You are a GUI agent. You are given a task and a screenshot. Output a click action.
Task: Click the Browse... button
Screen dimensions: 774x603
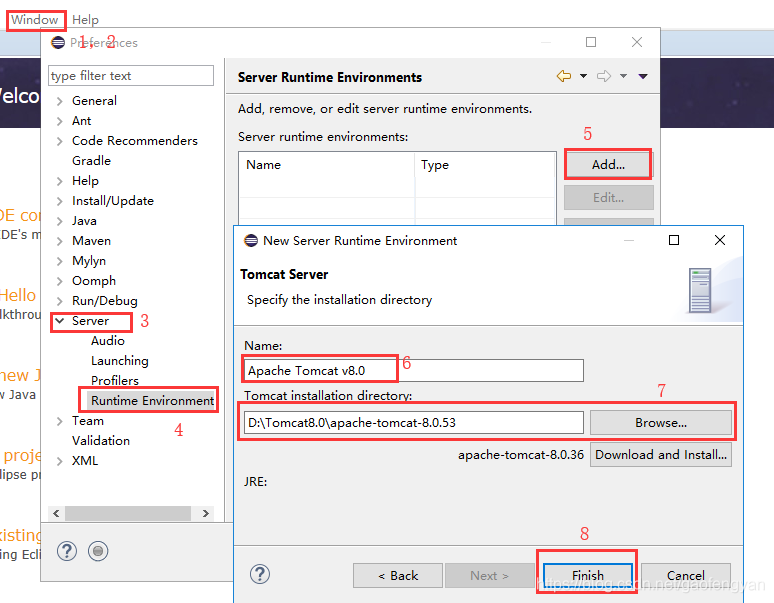tap(660, 423)
